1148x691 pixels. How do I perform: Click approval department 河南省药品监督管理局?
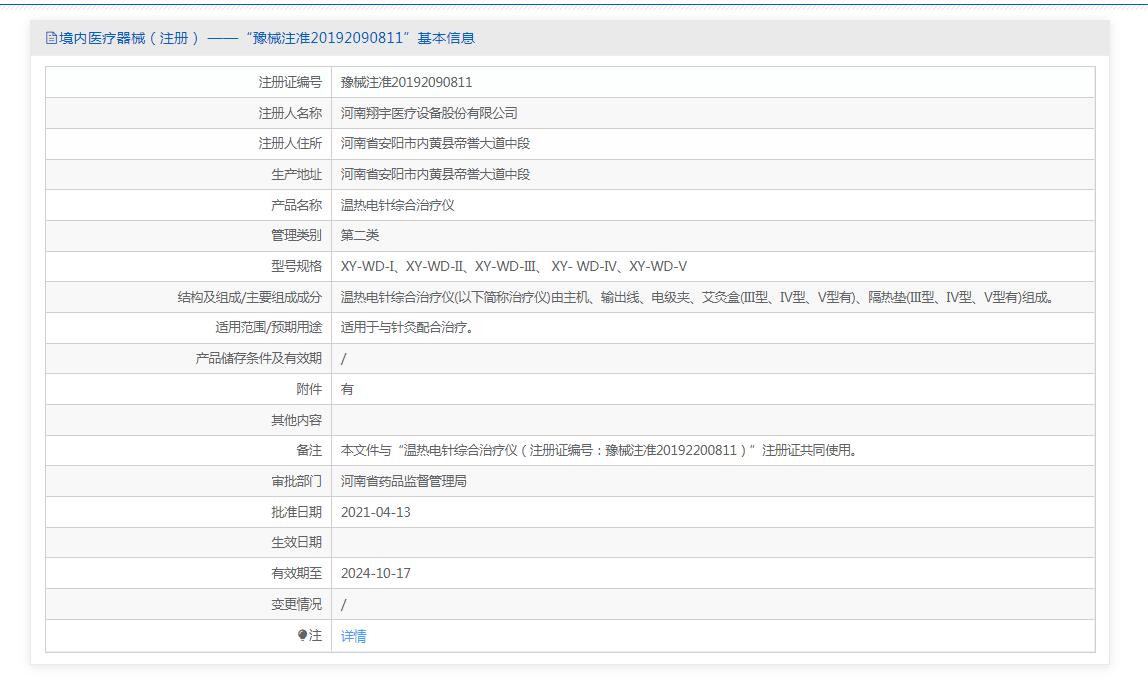pyautogui.click(x=404, y=481)
